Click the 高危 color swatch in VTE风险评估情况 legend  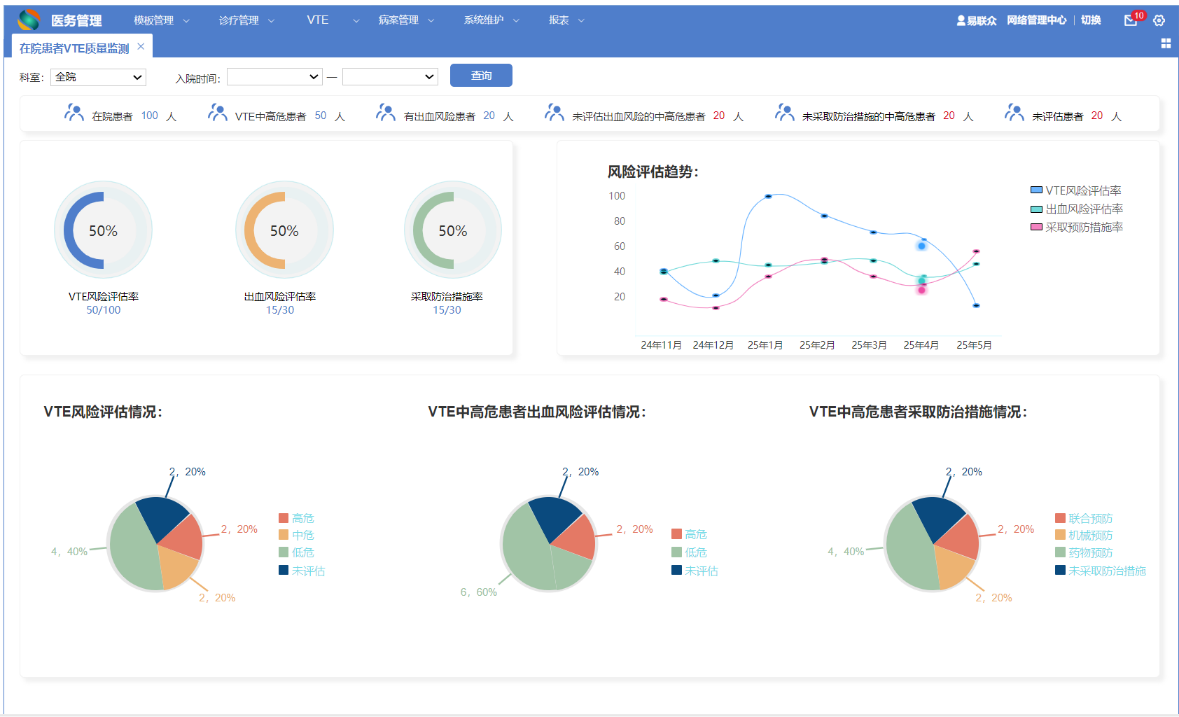[x=283, y=518]
